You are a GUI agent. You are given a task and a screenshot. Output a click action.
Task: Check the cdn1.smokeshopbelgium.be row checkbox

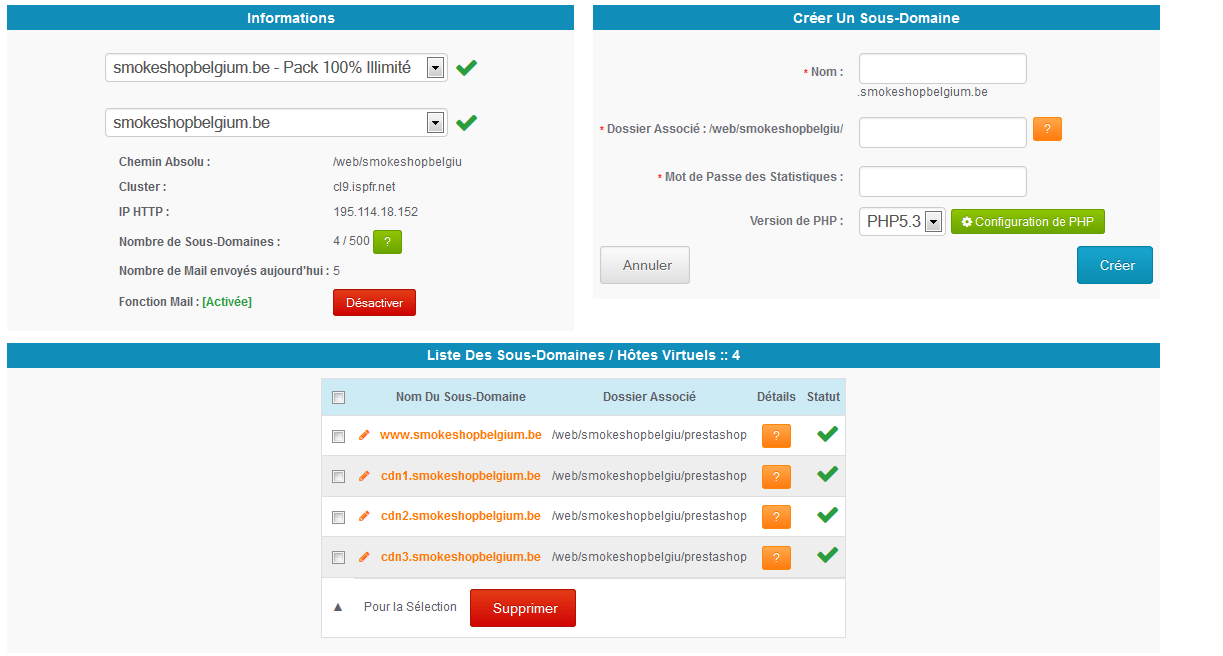pyautogui.click(x=338, y=477)
